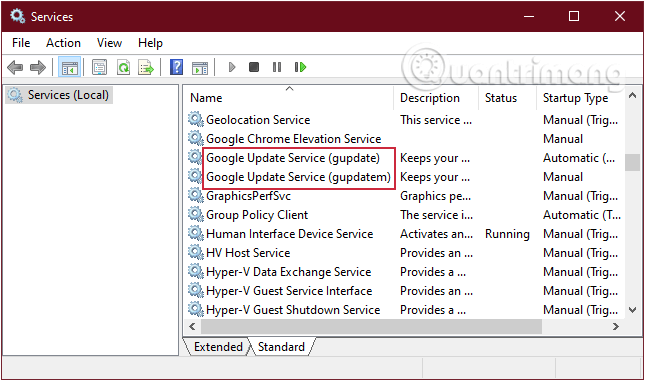Click the horizontal scrollbar thumb
The height and width of the screenshot is (381, 645).
coord(371,327)
